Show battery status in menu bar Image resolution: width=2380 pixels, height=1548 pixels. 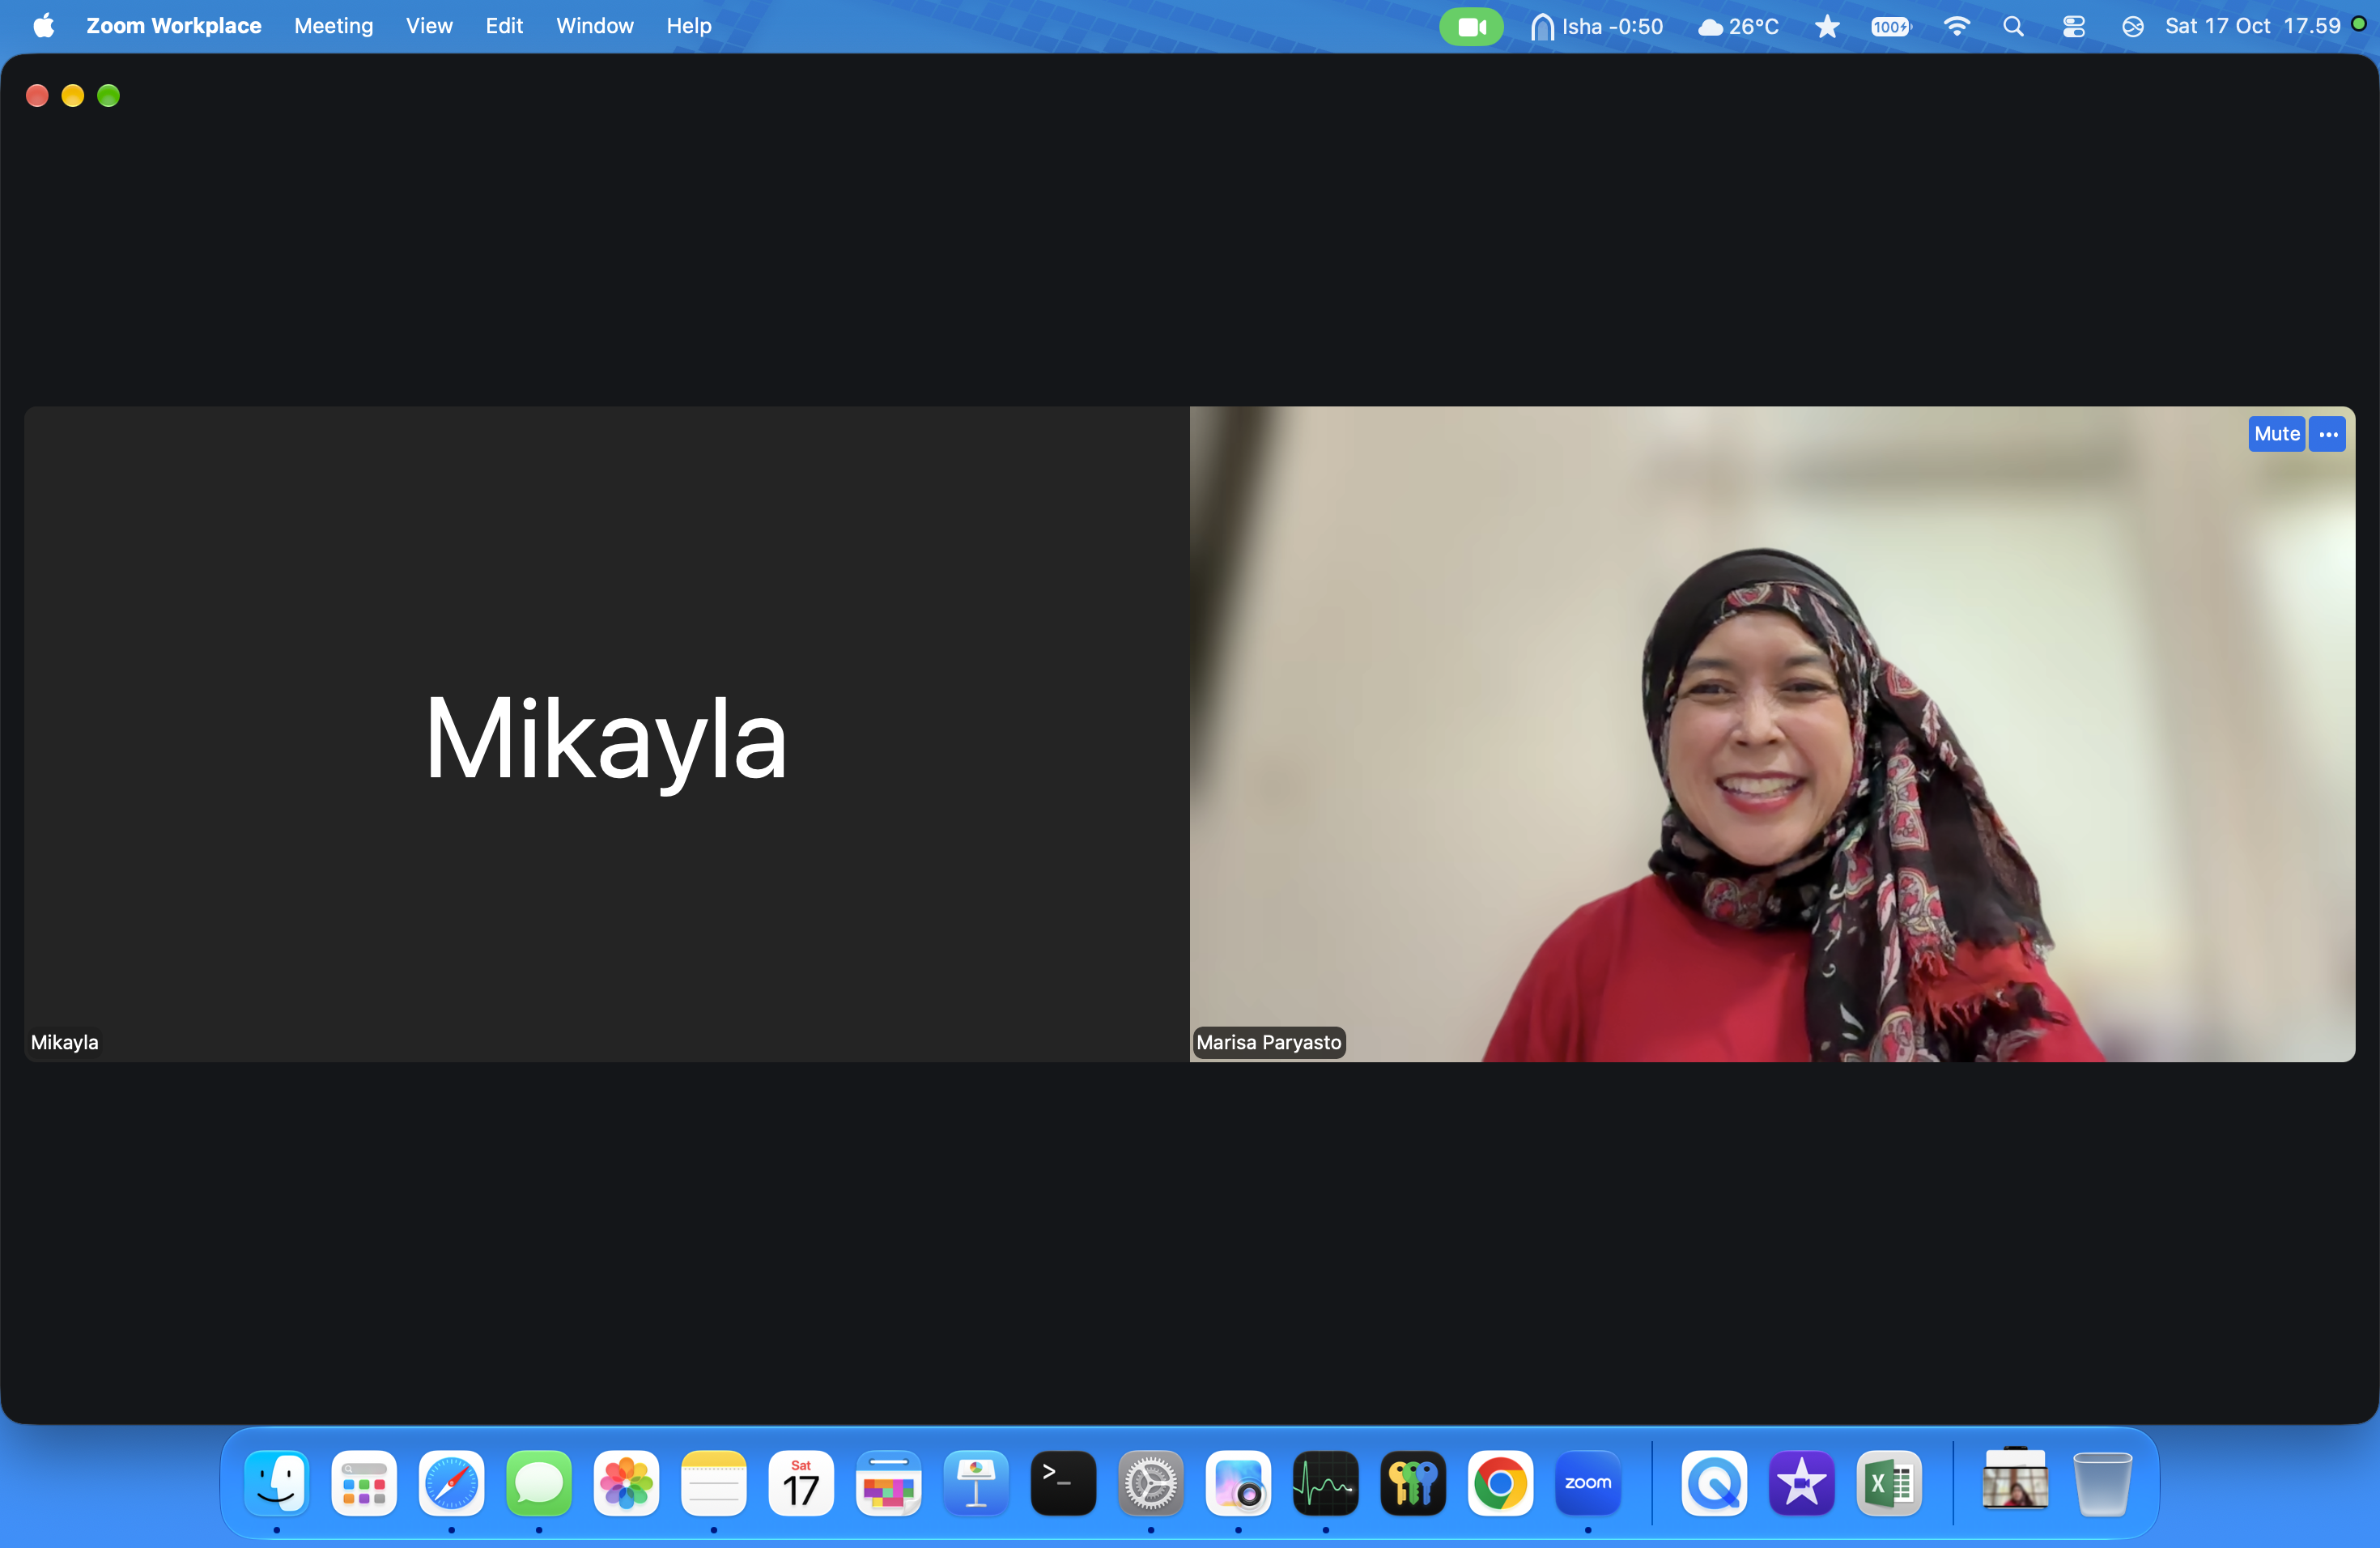[1890, 27]
